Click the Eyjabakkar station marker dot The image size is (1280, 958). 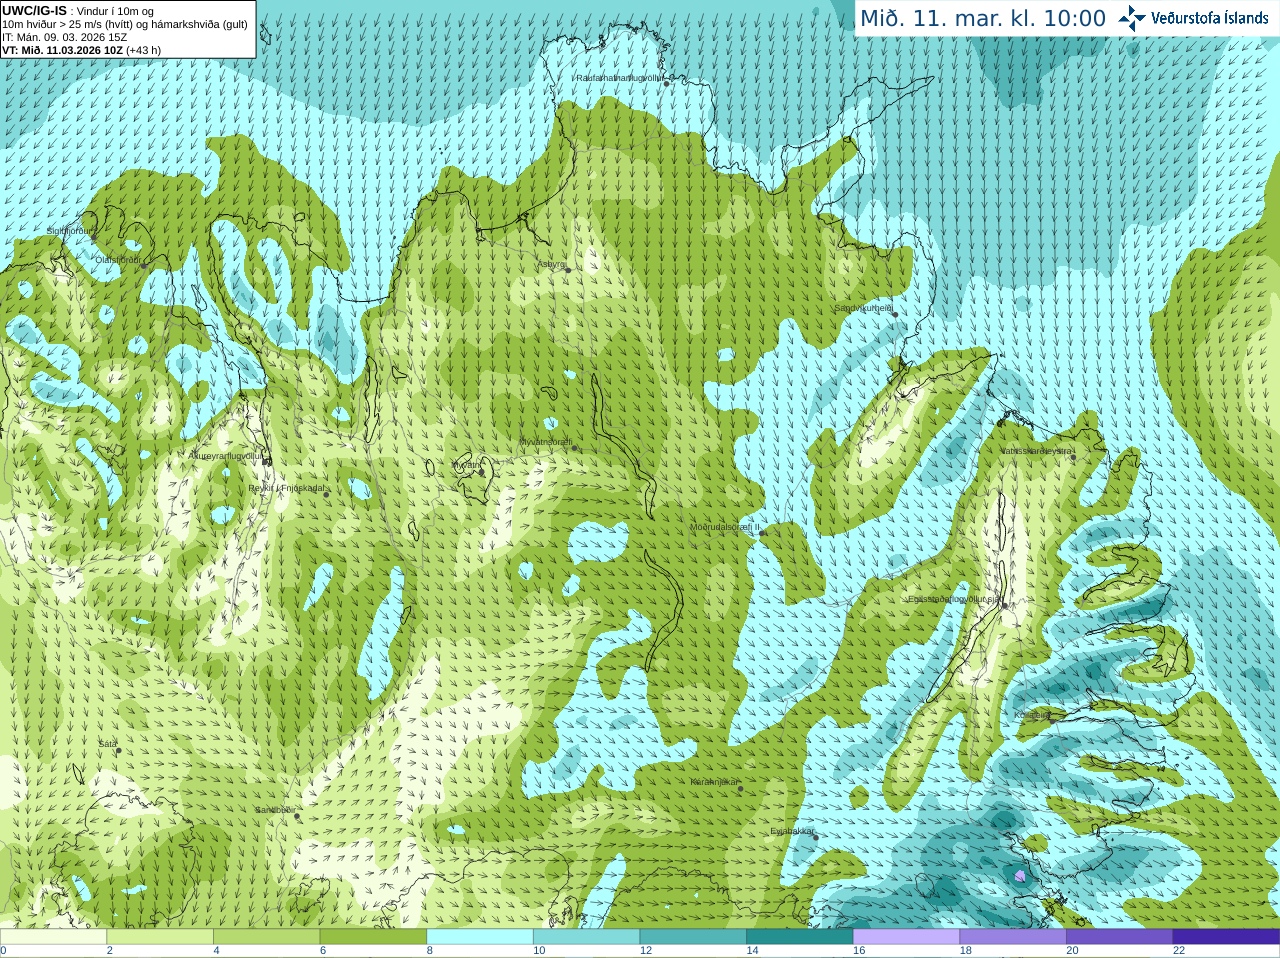click(815, 837)
